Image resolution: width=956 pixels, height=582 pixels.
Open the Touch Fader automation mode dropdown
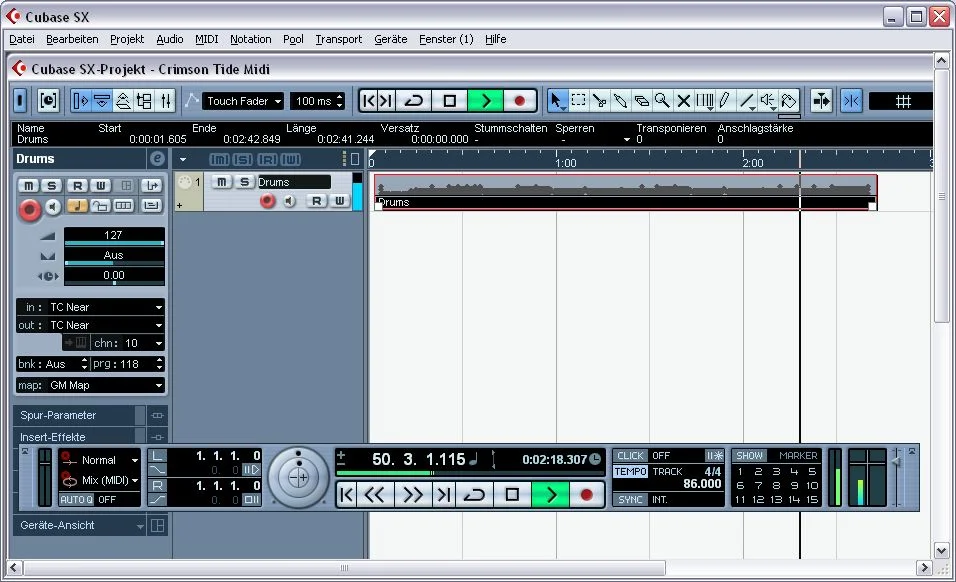click(244, 101)
